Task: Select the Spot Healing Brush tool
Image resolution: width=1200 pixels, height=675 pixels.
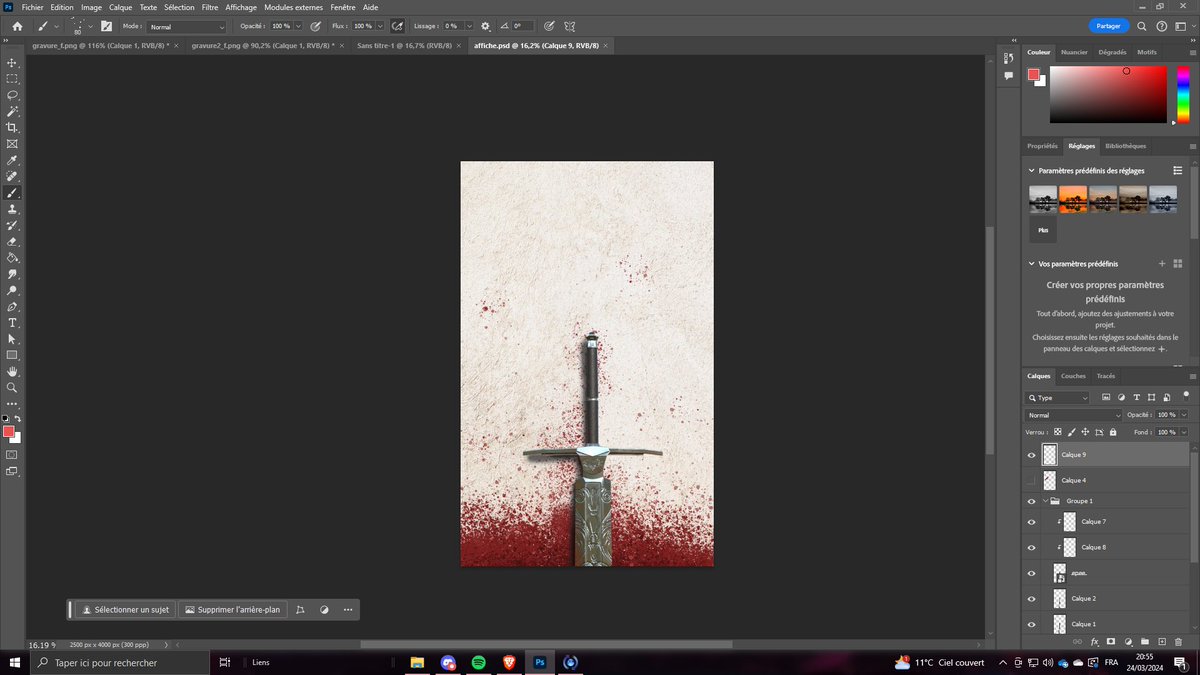Action: pyautogui.click(x=12, y=176)
